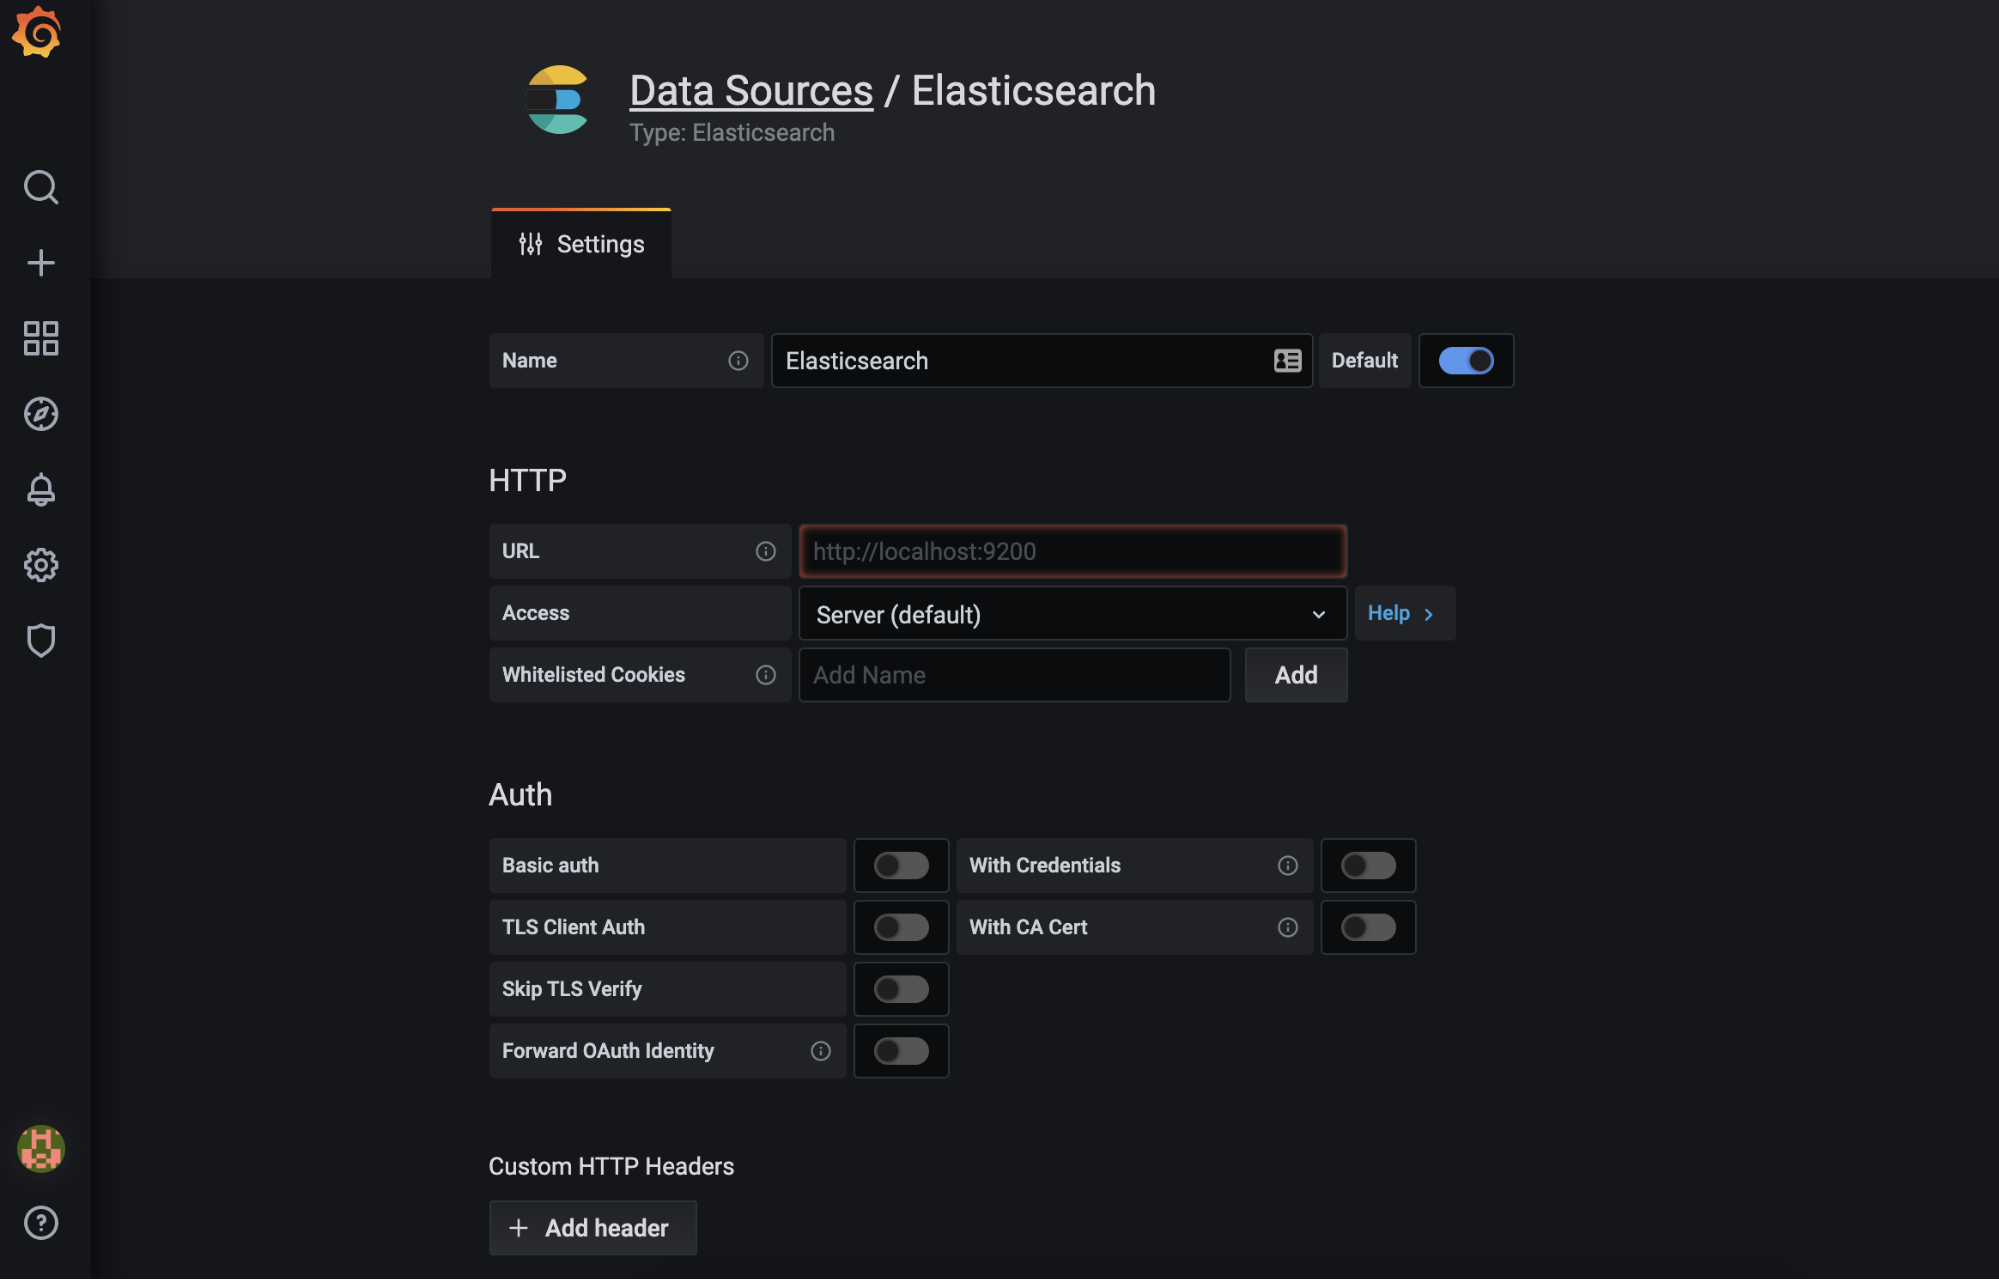Click the name field management icon
1999x1280 pixels.
[x=1287, y=360]
